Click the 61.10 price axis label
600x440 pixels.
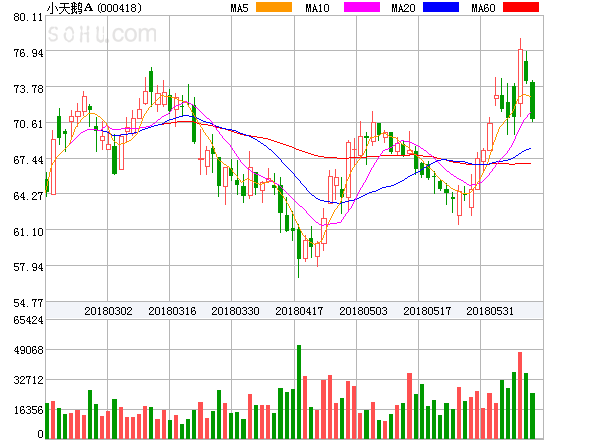(28, 232)
